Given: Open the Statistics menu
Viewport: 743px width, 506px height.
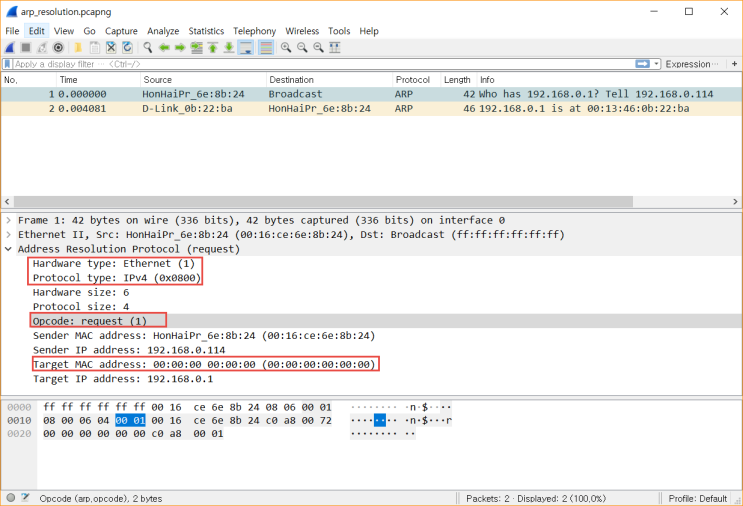Looking at the screenshot, I should pyautogui.click(x=206, y=31).
